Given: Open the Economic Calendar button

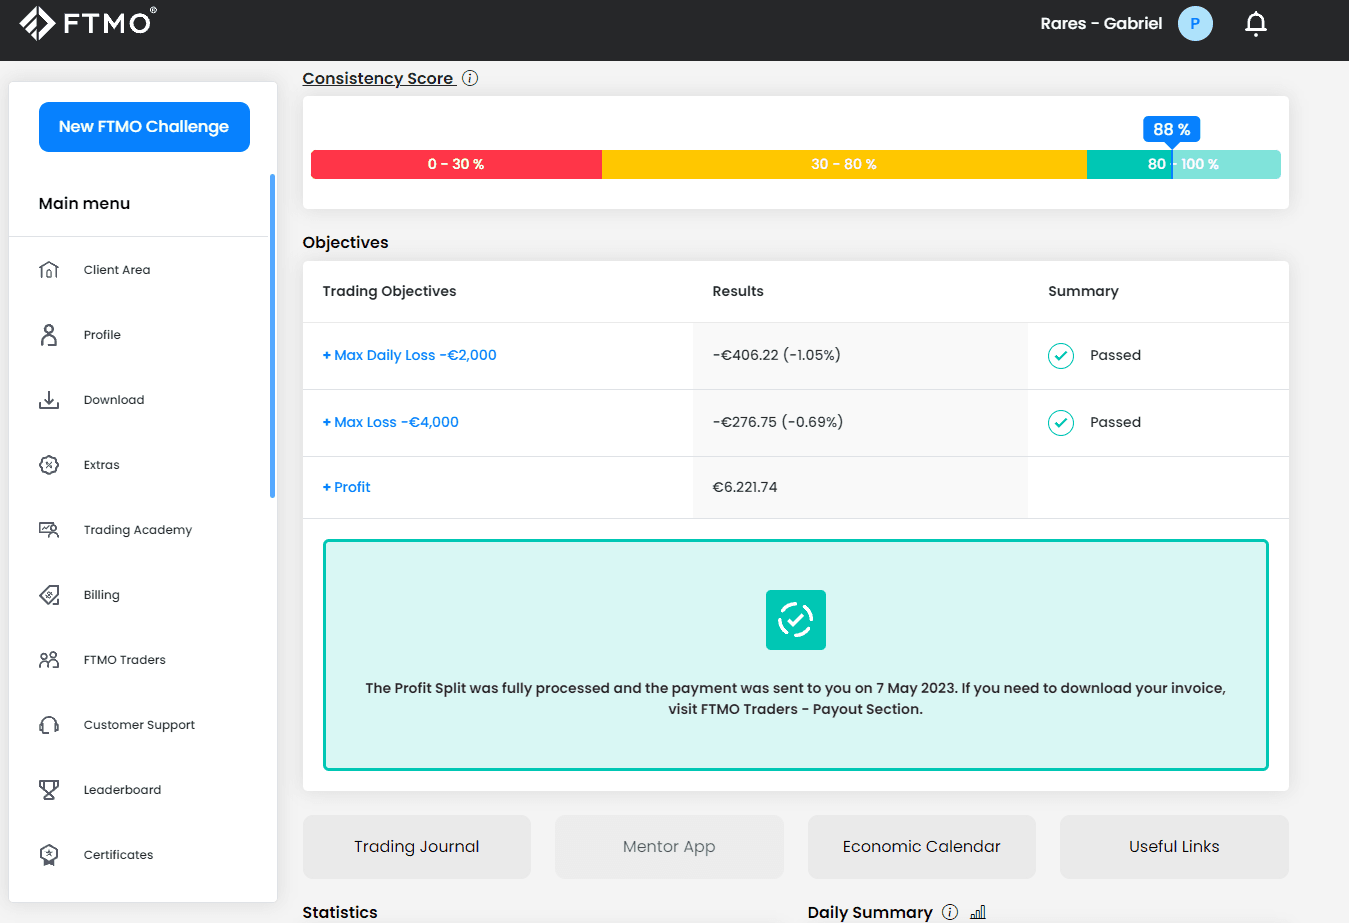Looking at the screenshot, I should click(922, 847).
